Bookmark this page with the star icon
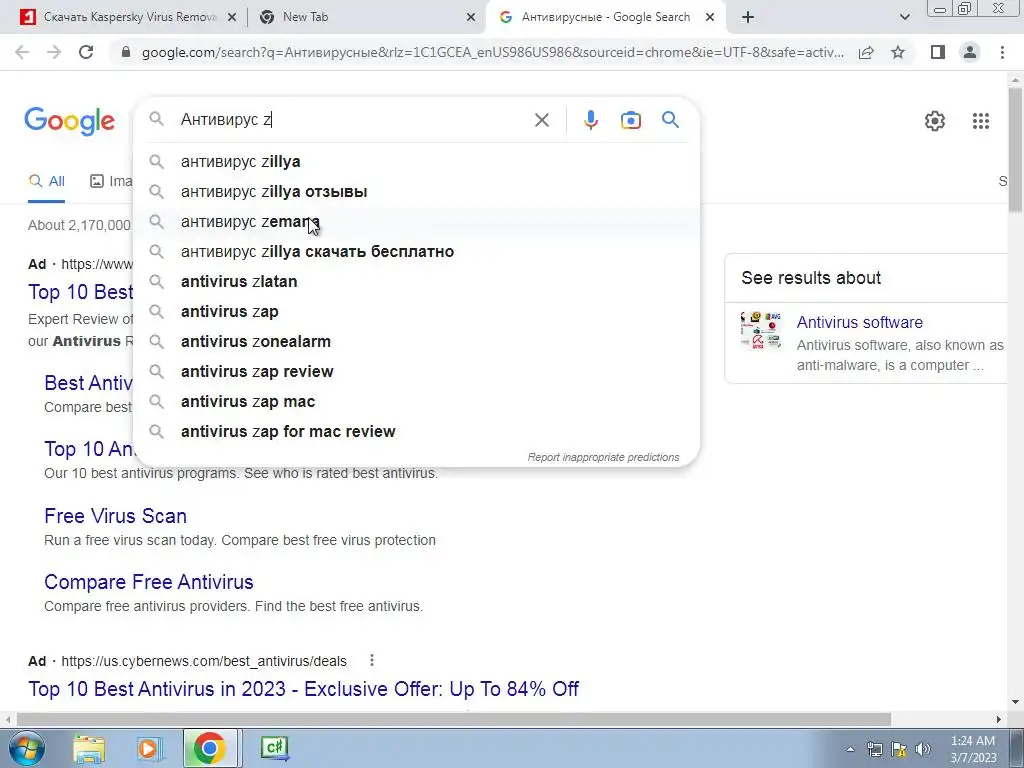This screenshot has height=768, width=1024. pos(898,52)
